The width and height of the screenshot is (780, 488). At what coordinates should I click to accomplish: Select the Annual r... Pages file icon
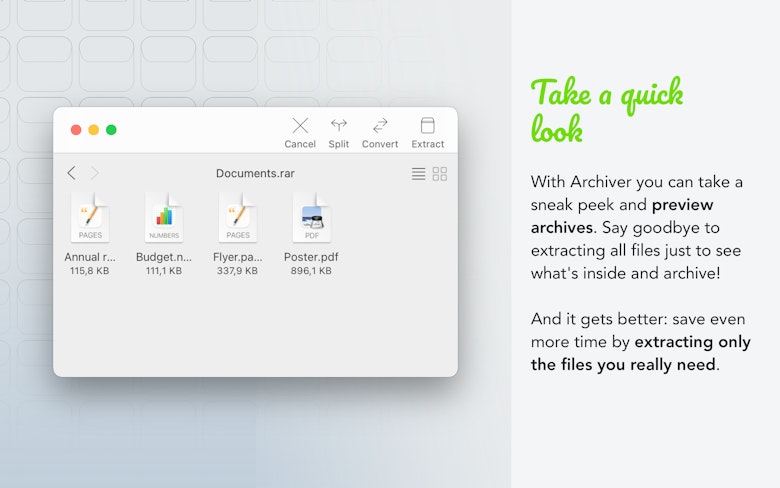[x=90, y=218]
